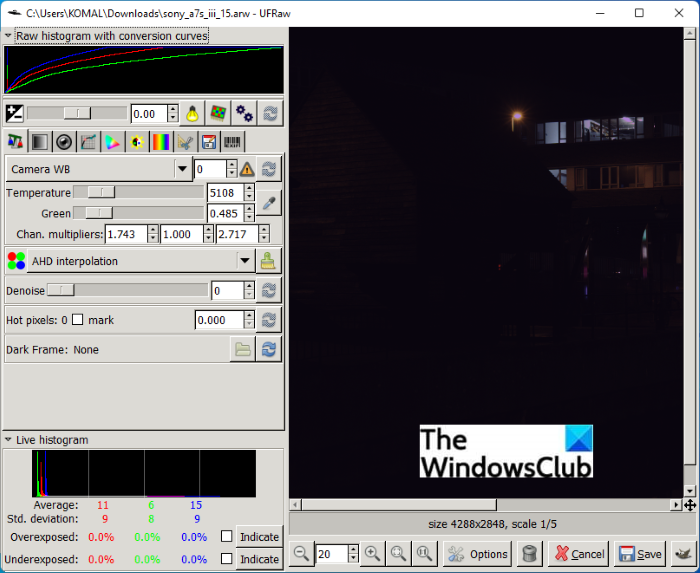Open the Save settings tab
This screenshot has width=700, height=573.
click(208, 142)
